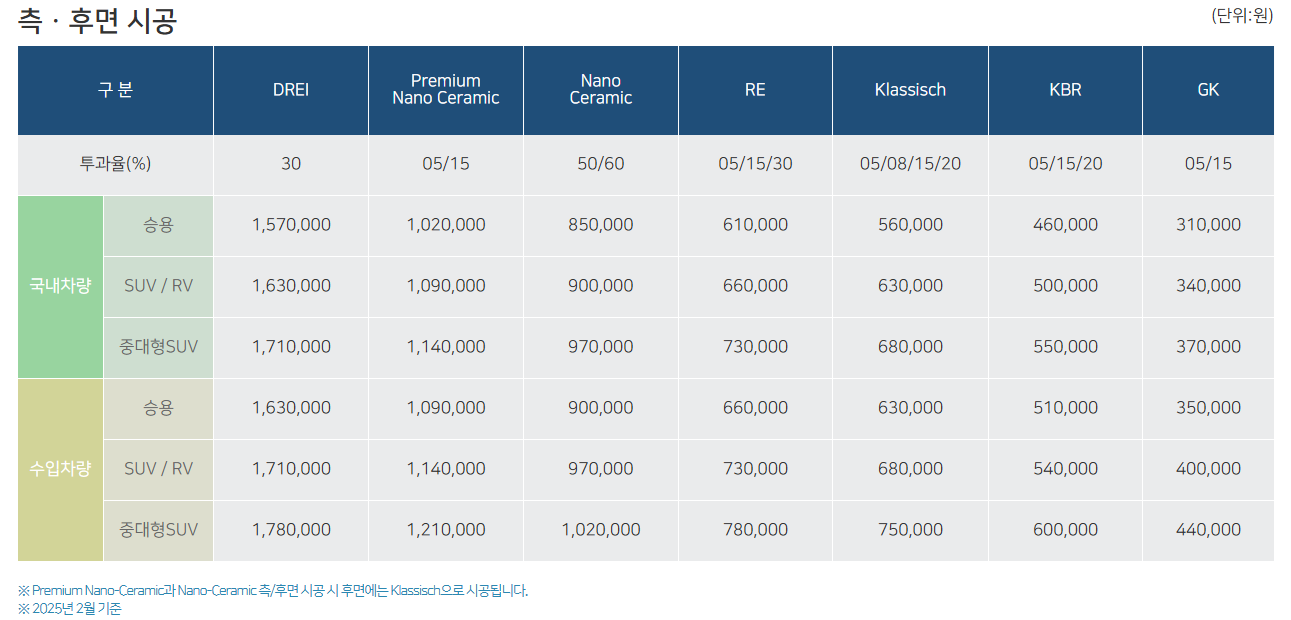1291x620 pixels.
Task: Click '05/15' in the GK column
Action: pos(1208,164)
